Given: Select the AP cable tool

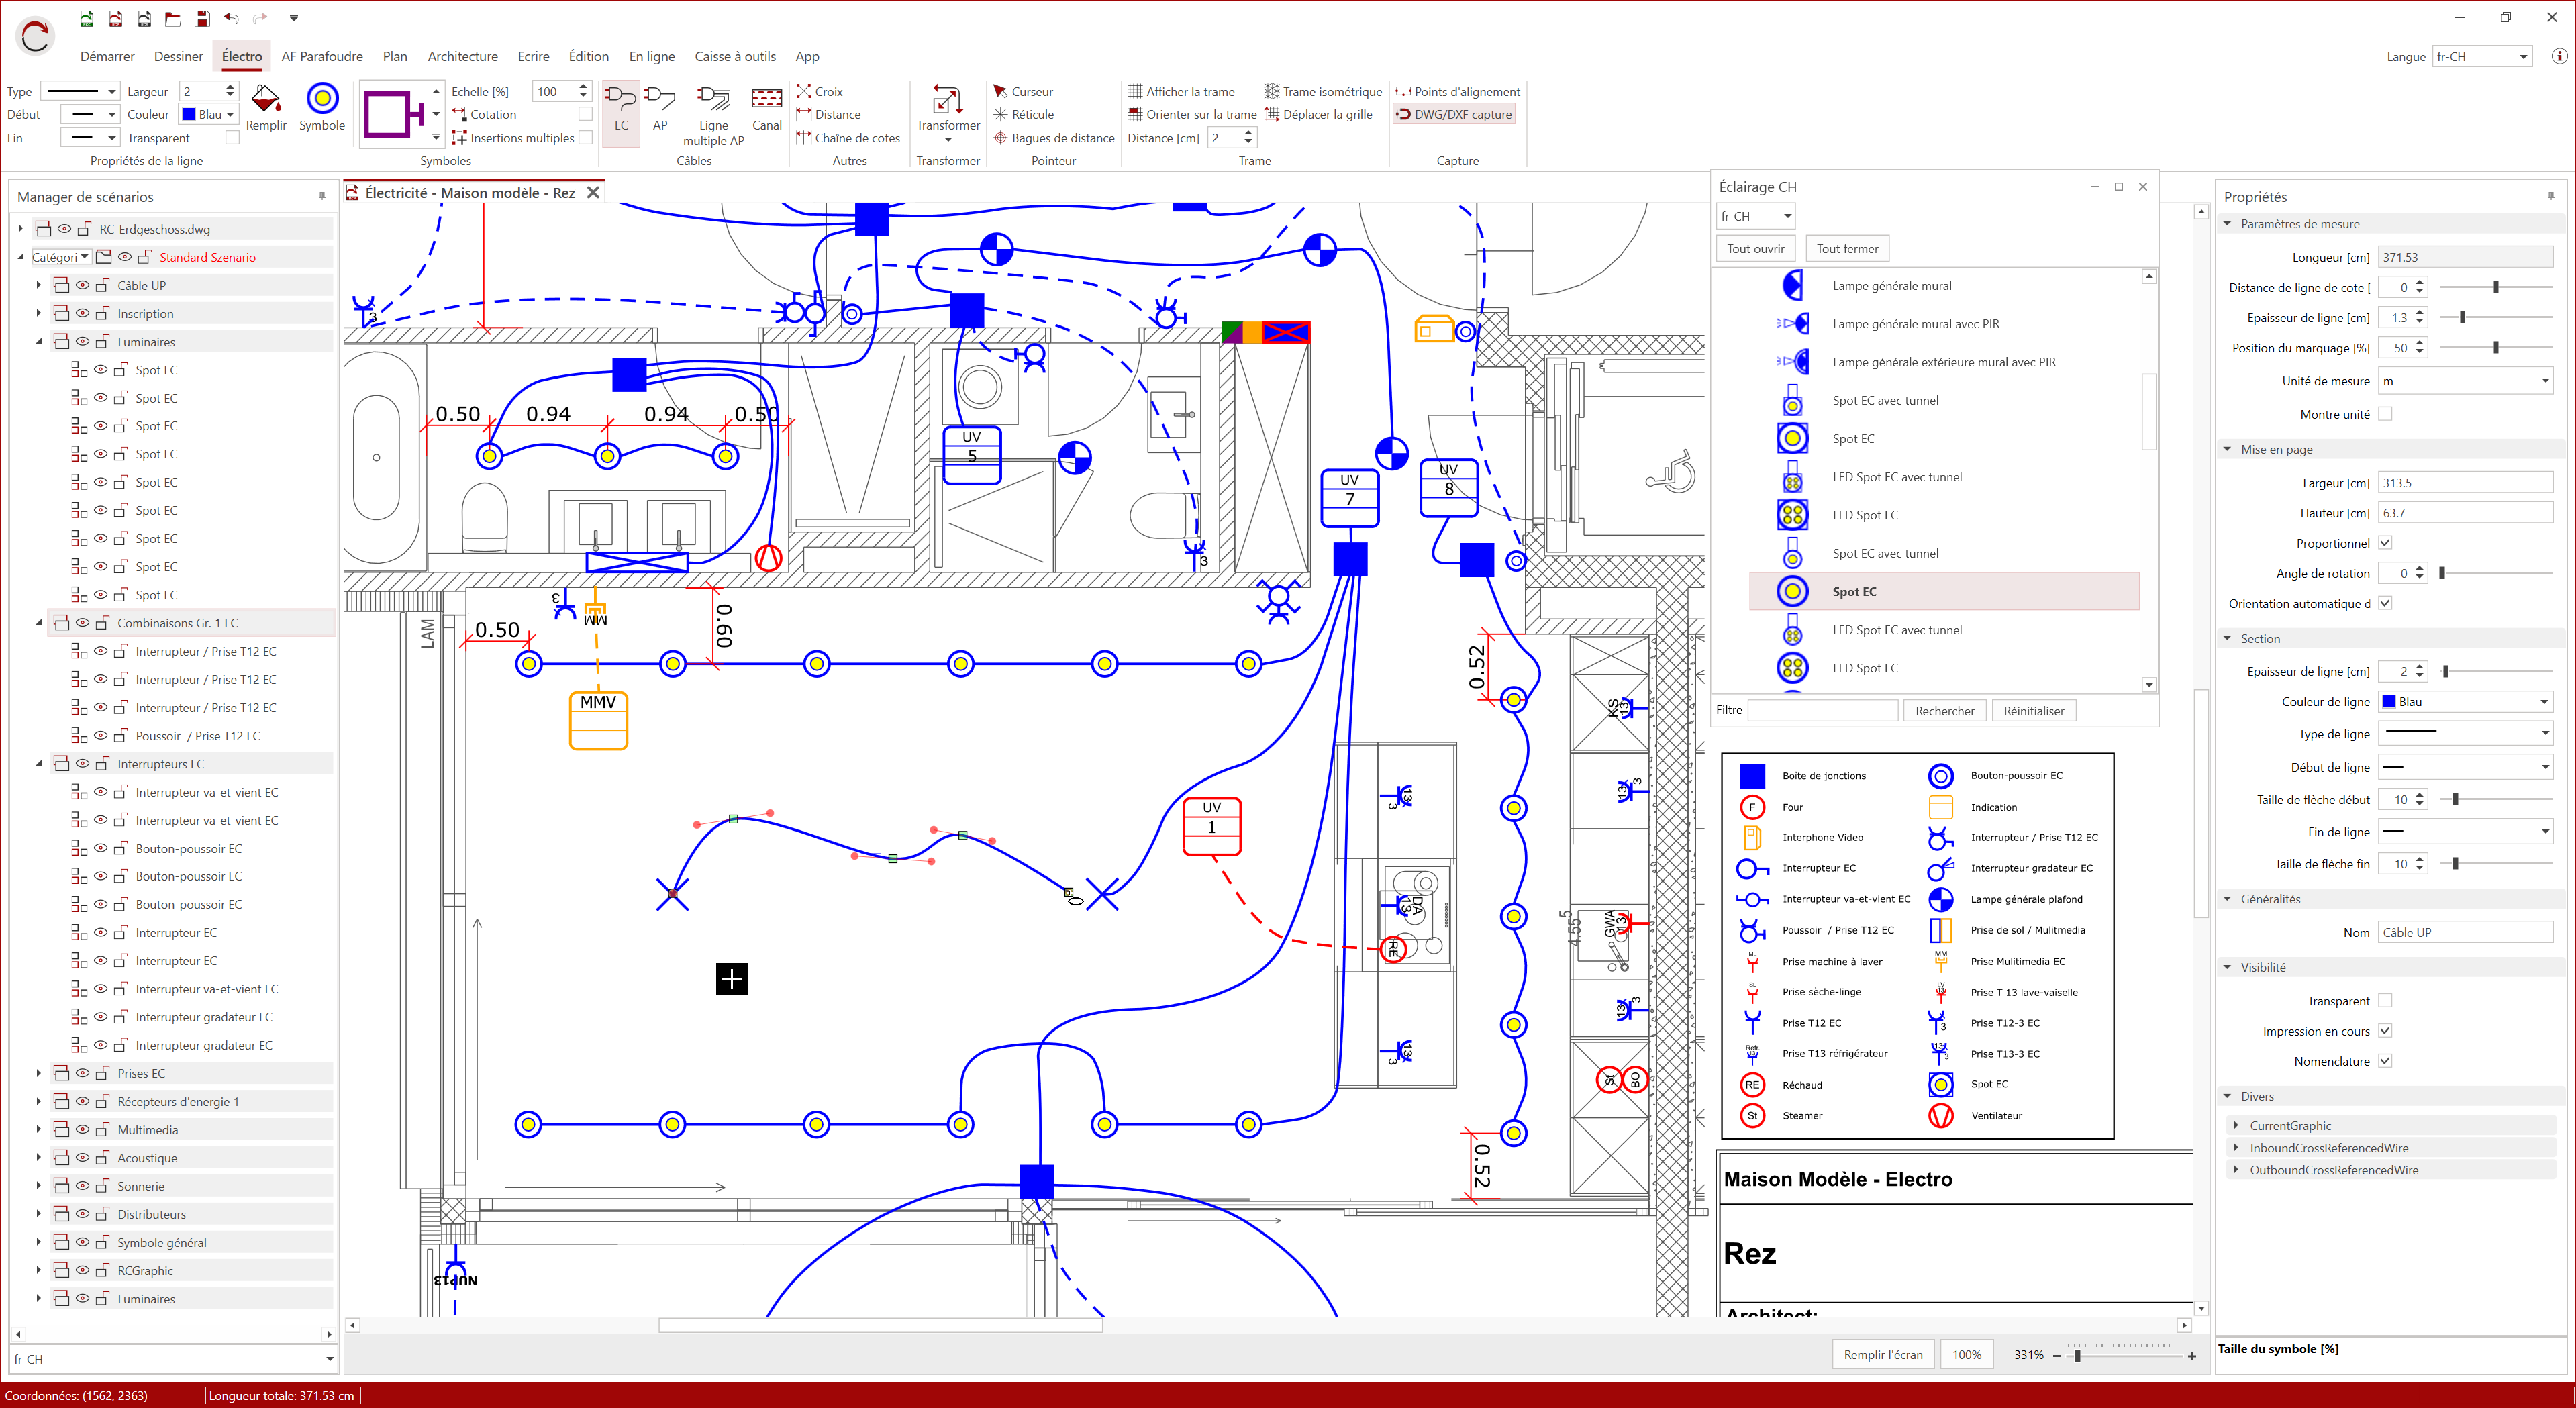Looking at the screenshot, I should click(x=660, y=107).
